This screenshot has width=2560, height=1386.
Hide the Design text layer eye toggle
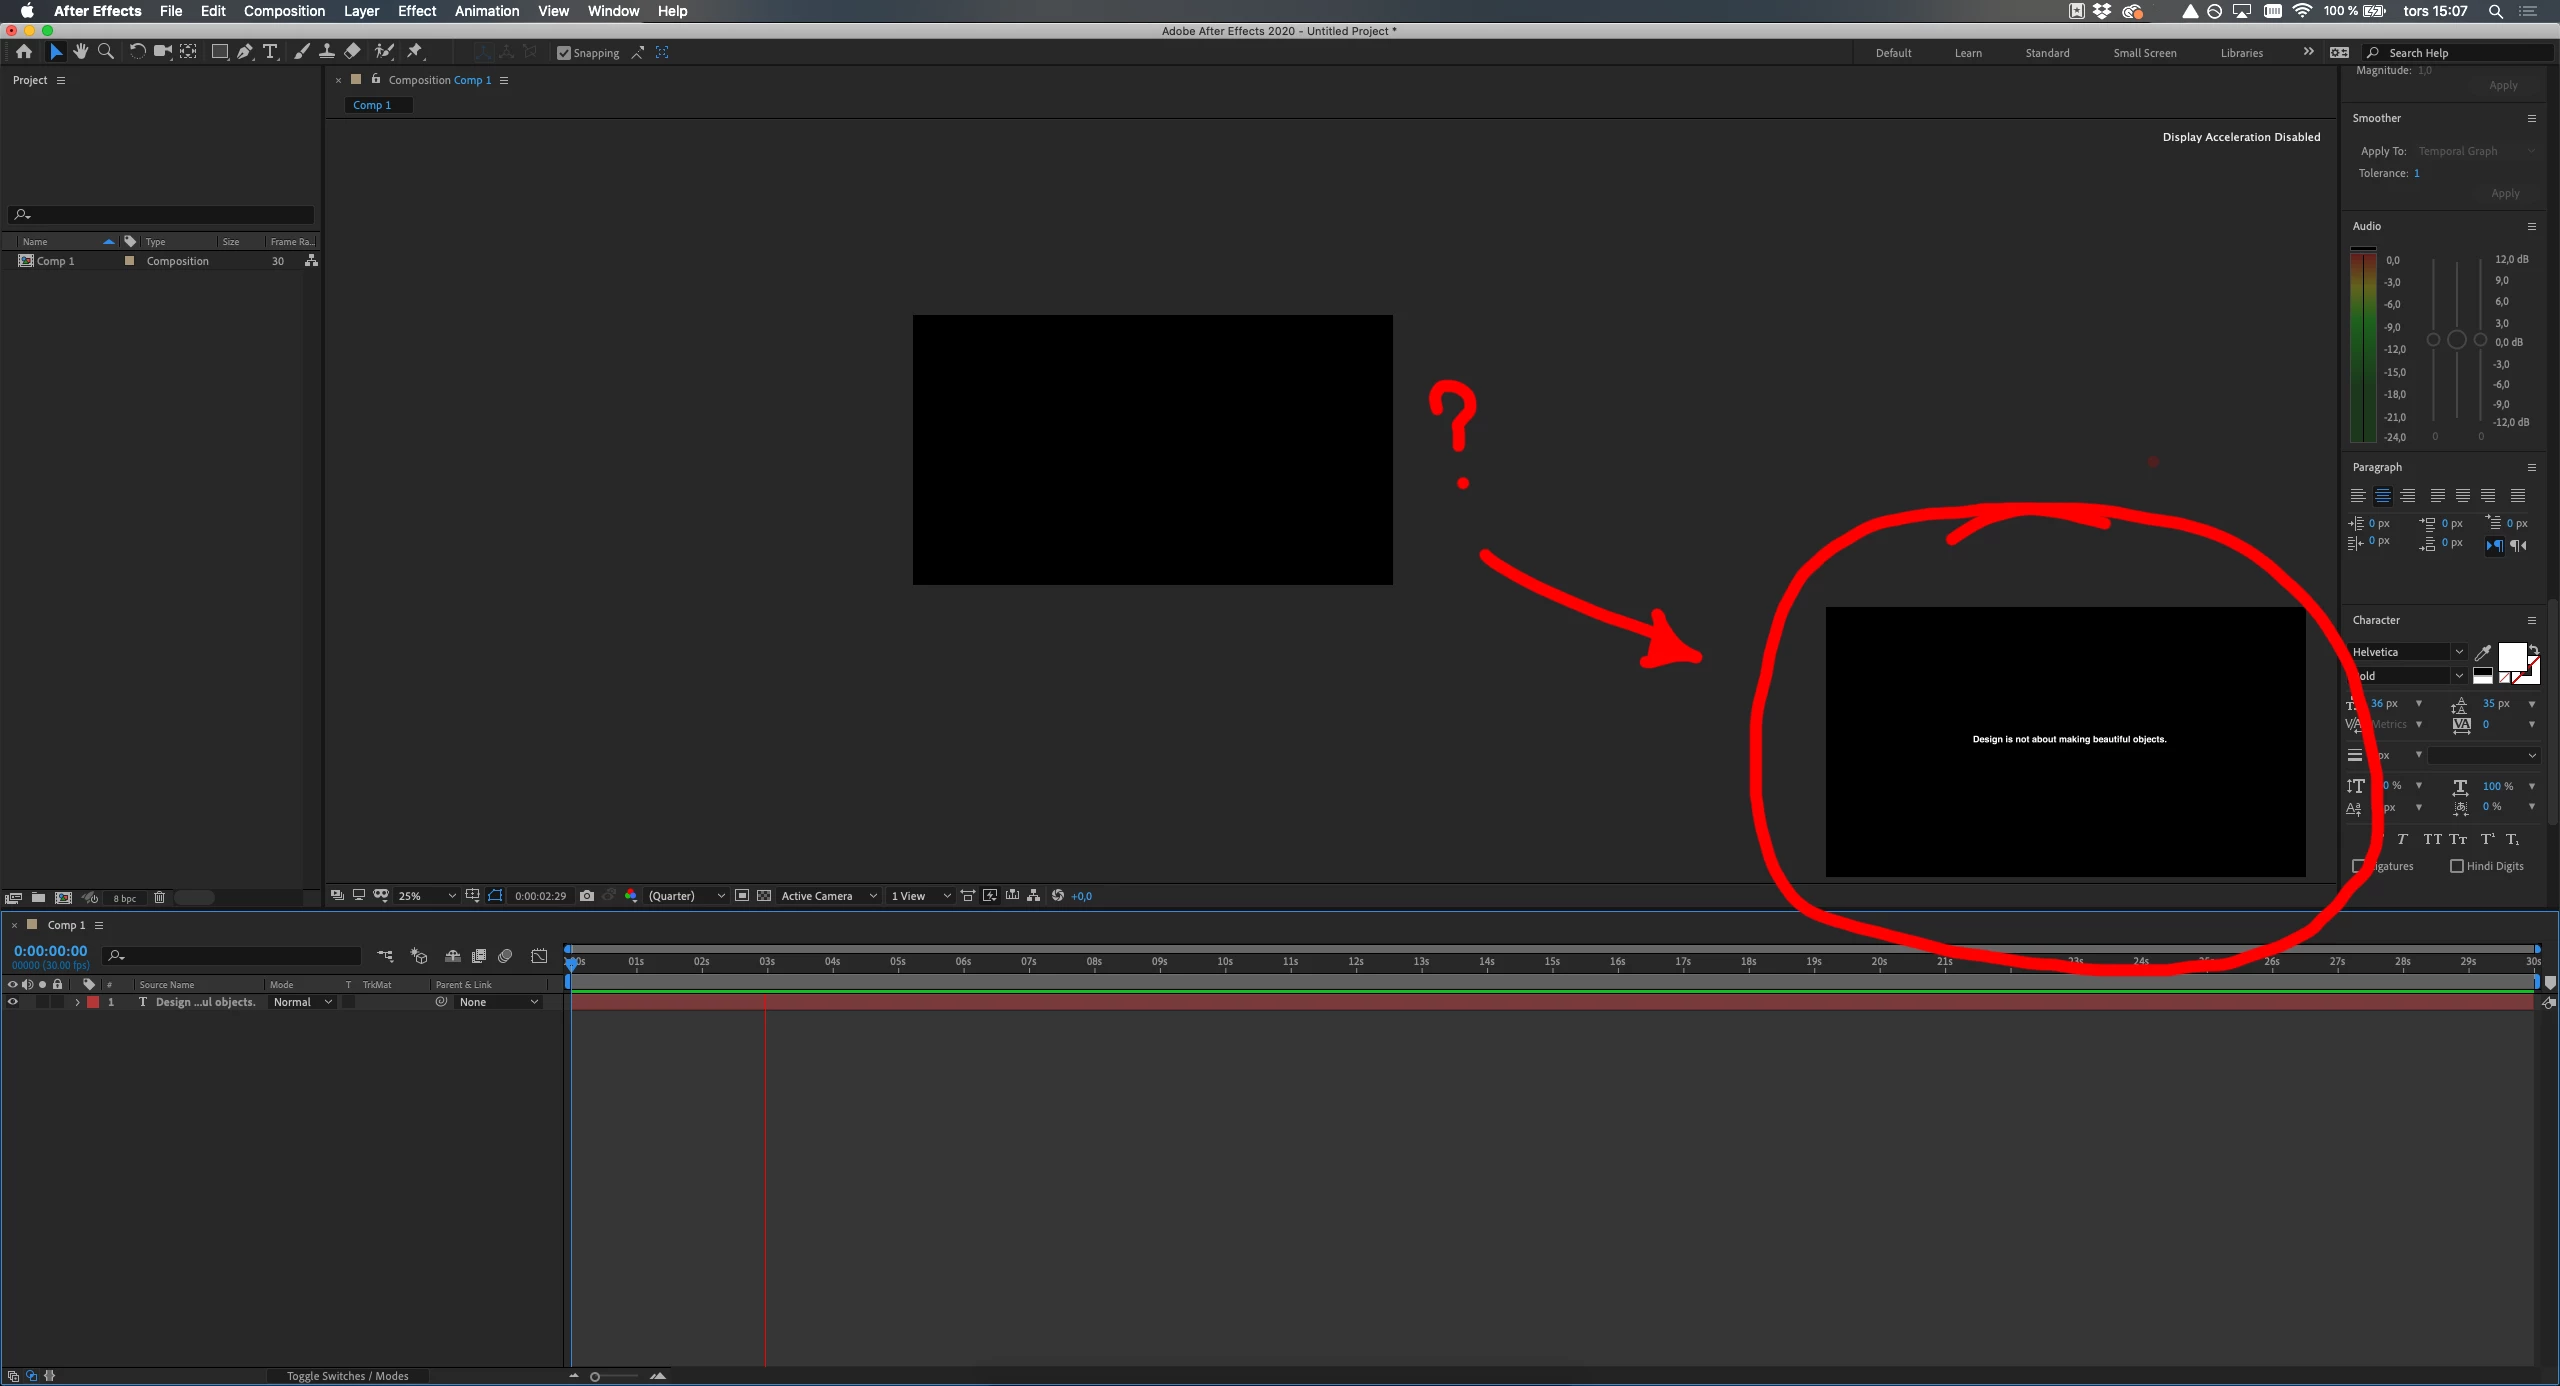13,1002
